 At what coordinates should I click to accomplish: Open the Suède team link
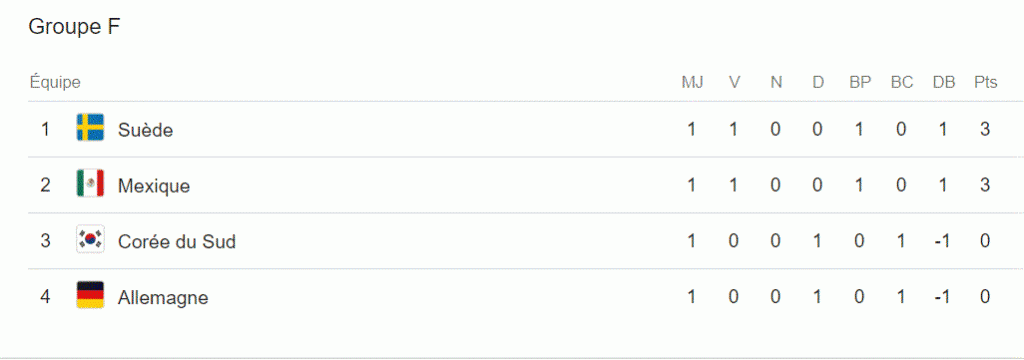click(146, 130)
